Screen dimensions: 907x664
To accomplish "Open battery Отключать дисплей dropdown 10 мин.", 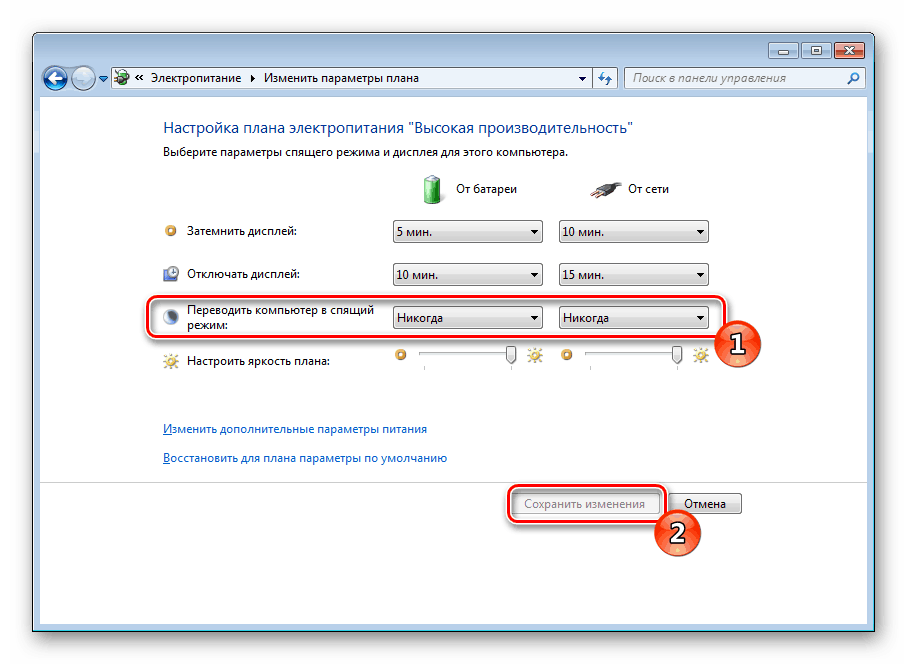I will pos(467,275).
